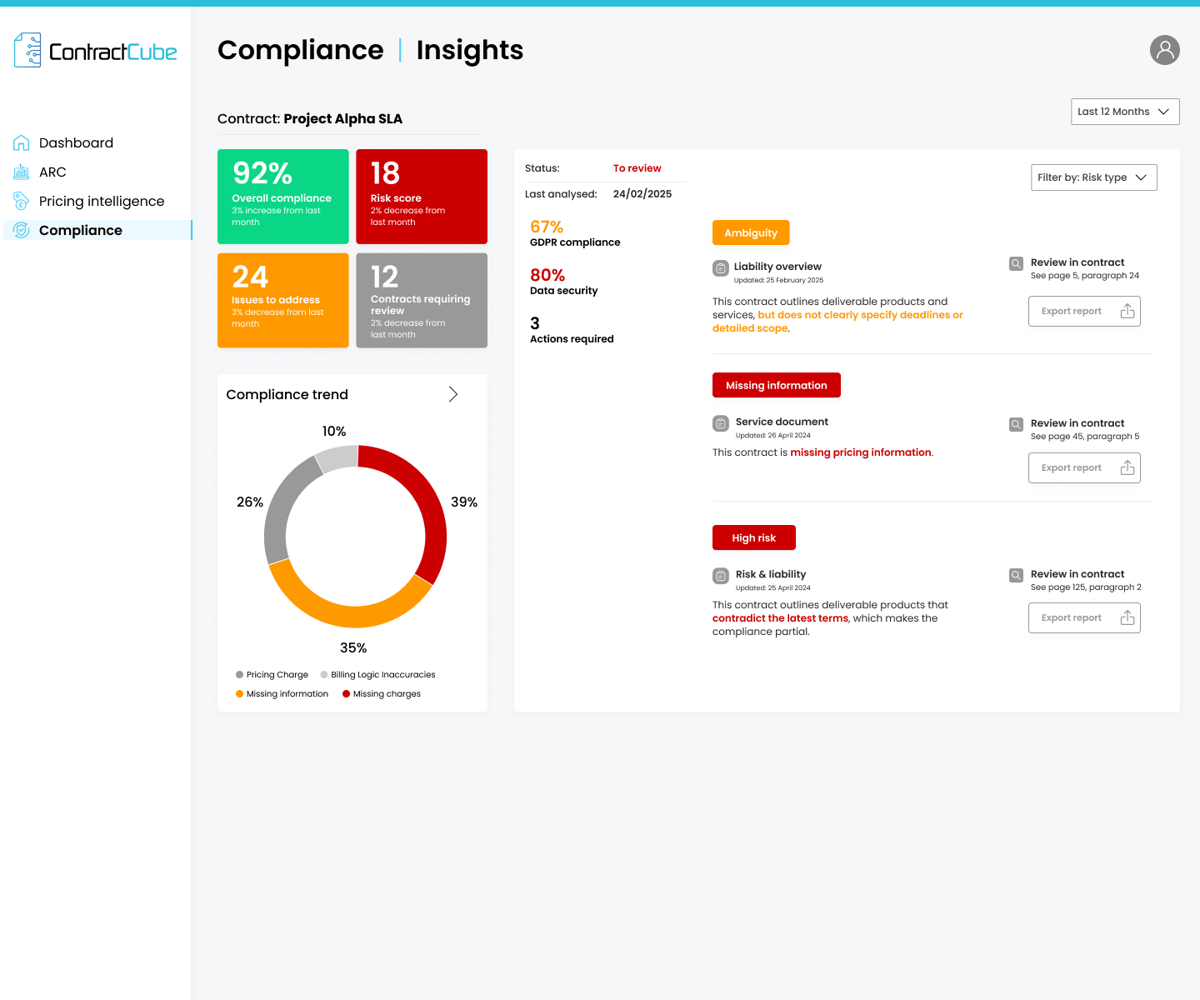Click Review in contract for page 125
Viewport: 1200px width, 1000px height.
click(x=1077, y=574)
